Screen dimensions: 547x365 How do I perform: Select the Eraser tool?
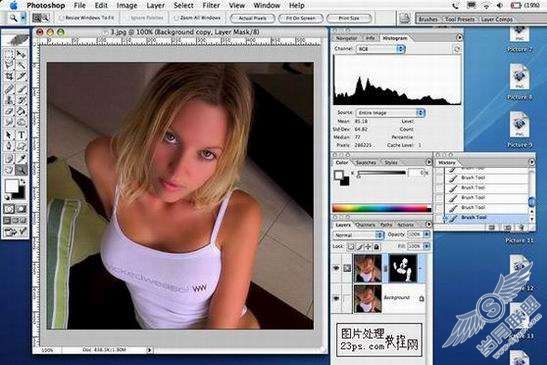[x=9, y=112]
